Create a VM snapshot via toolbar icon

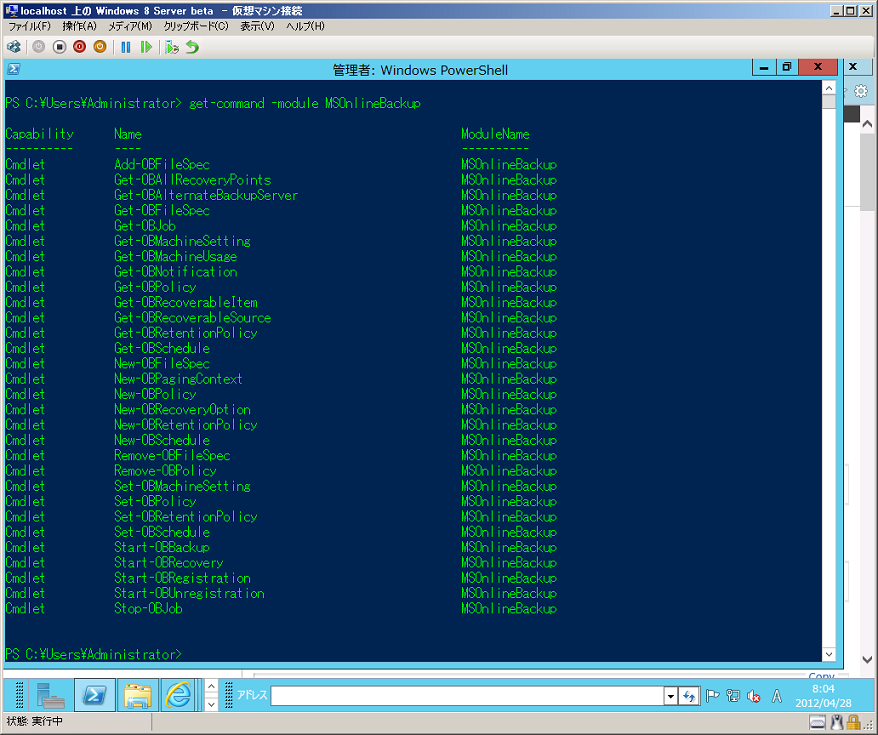coord(172,46)
